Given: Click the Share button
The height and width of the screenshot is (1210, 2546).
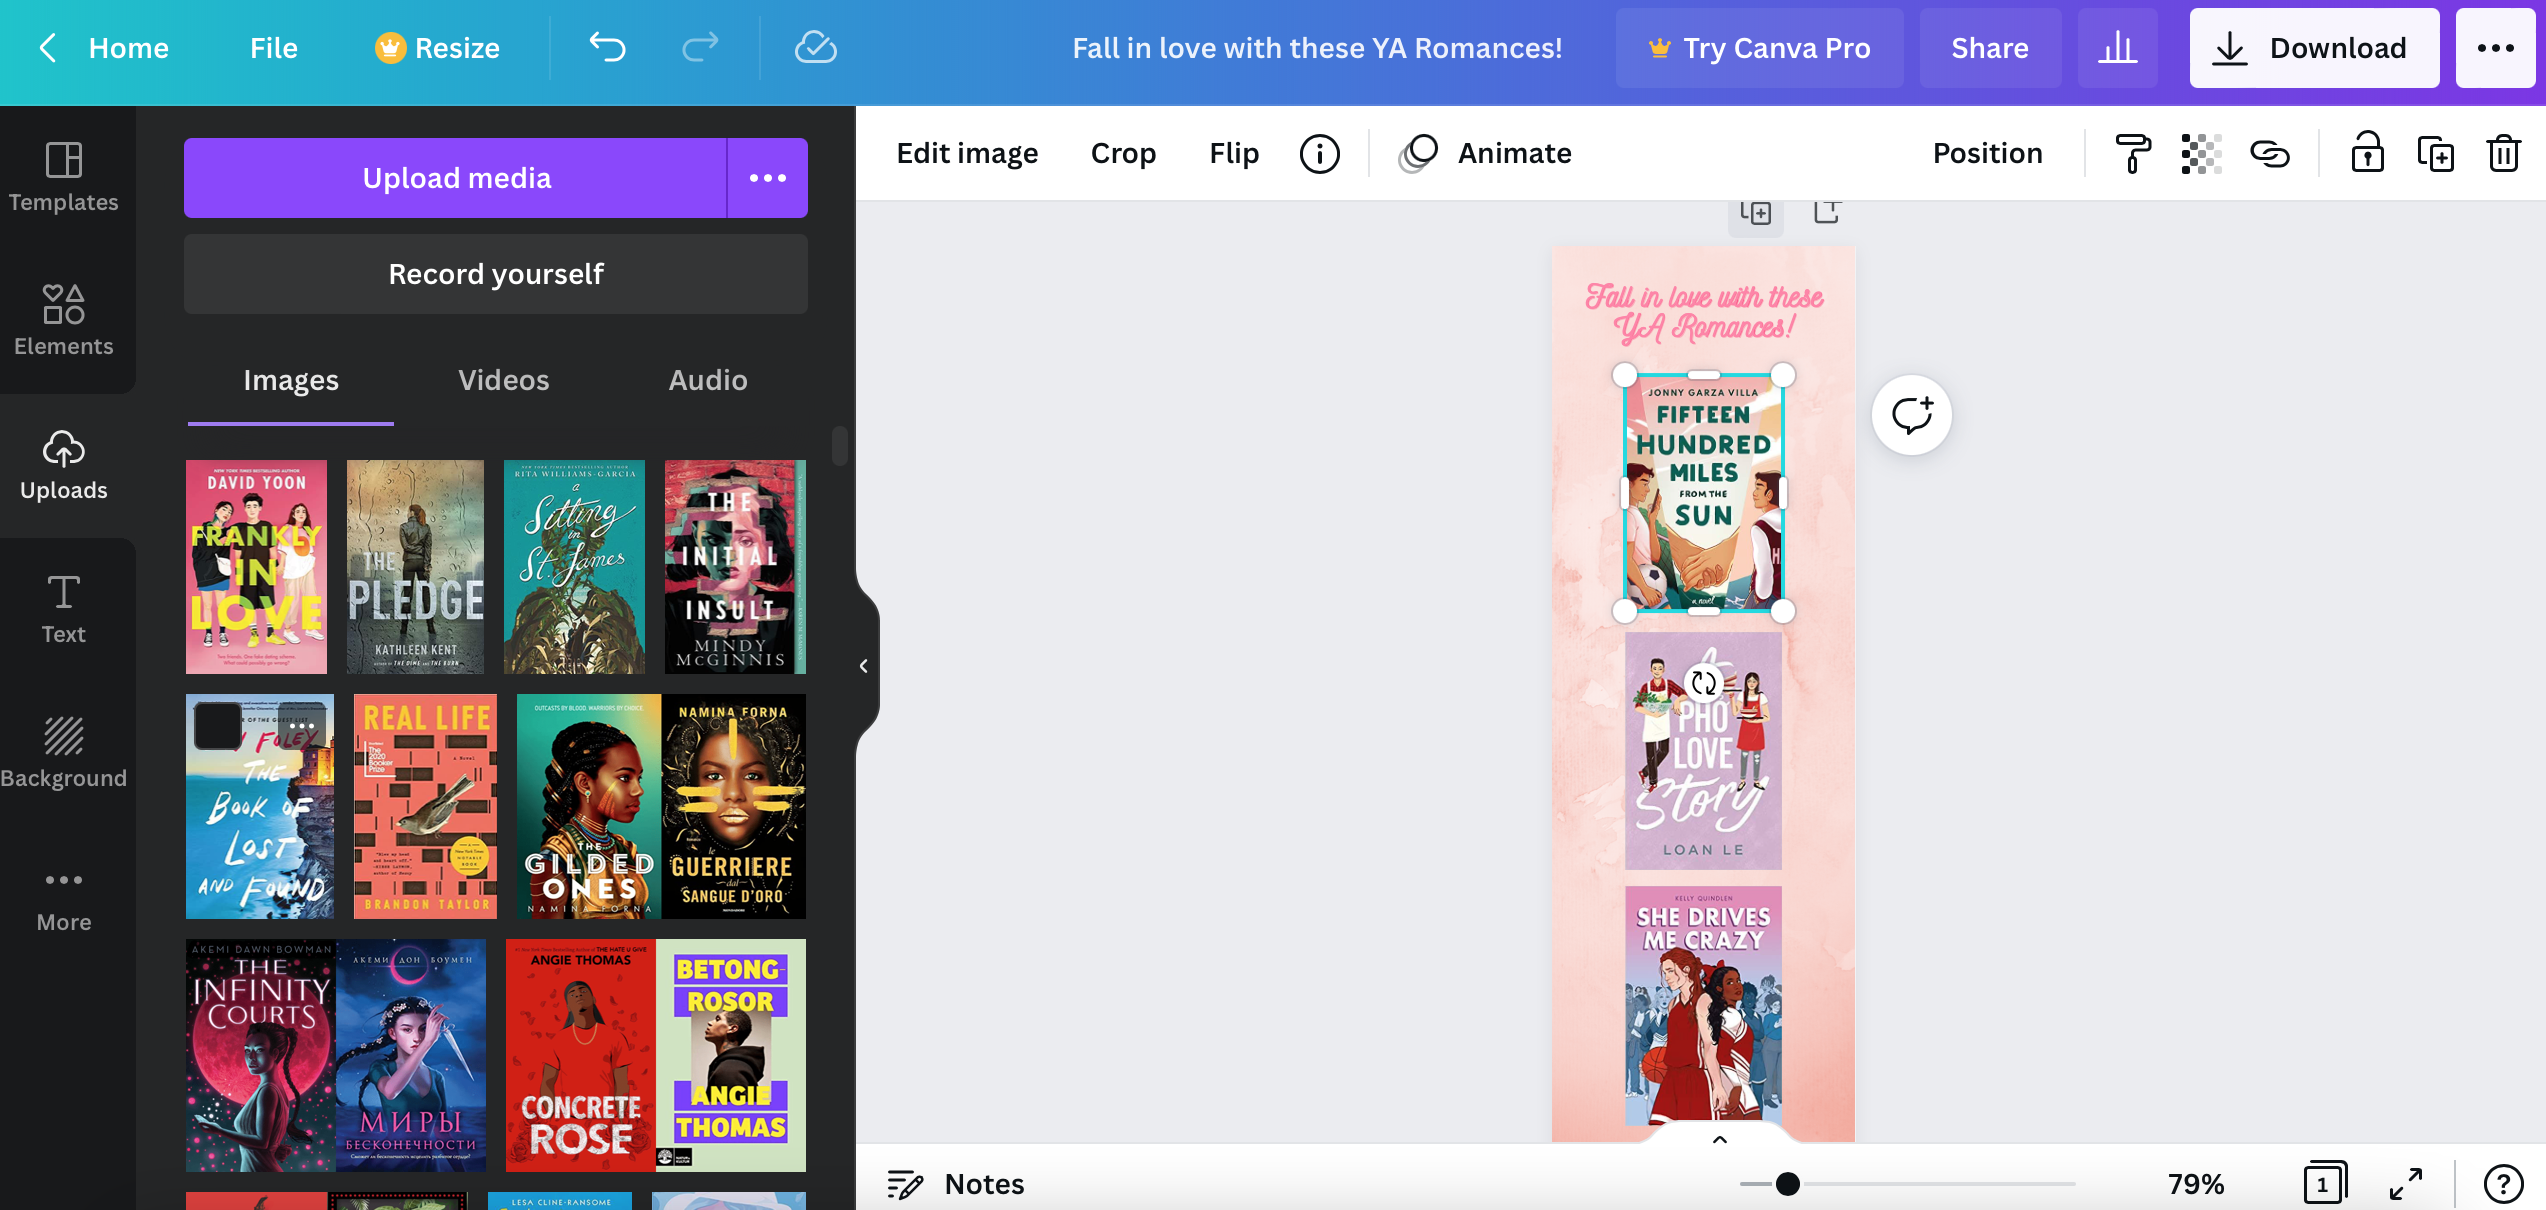Looking at the screenshot, I should tap(1989, 47).
